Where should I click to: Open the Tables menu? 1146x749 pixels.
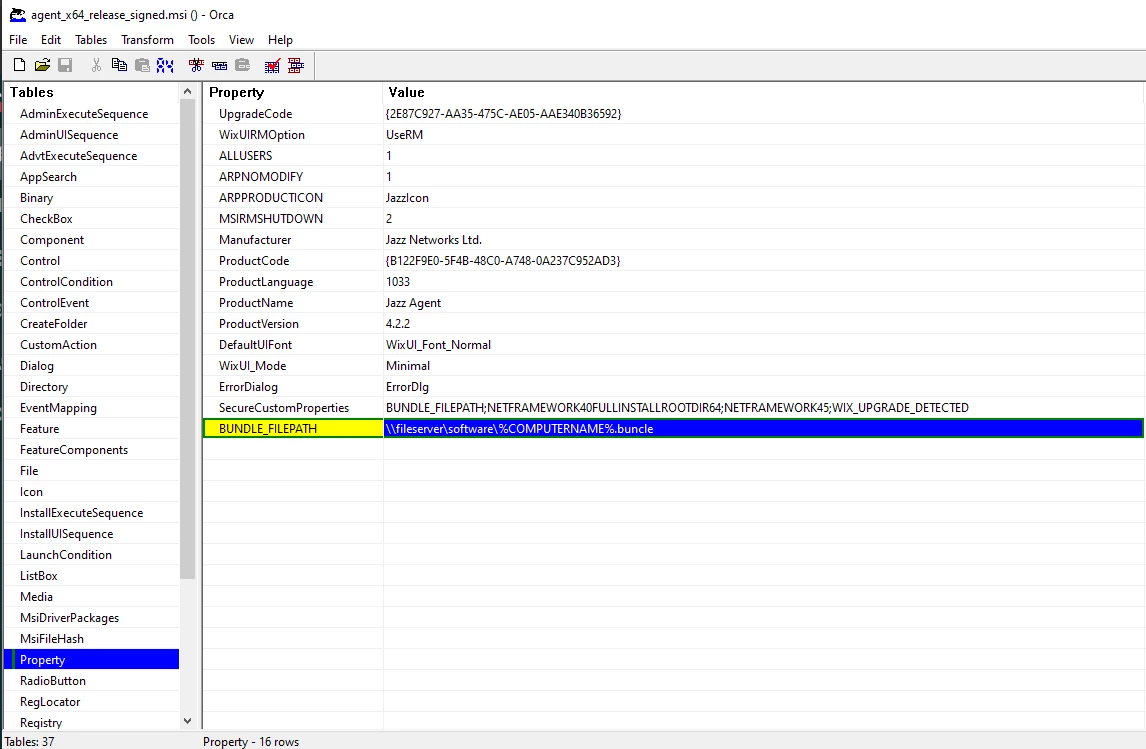[x=91, y=39]
